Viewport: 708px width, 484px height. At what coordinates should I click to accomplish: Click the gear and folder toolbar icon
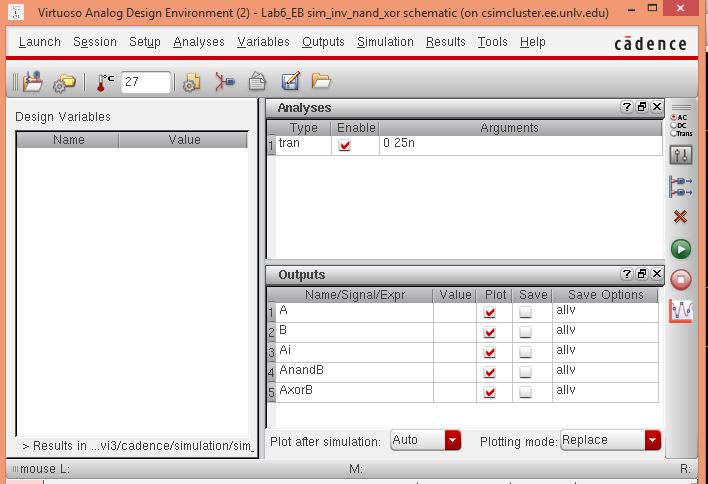tap(64, 83)
